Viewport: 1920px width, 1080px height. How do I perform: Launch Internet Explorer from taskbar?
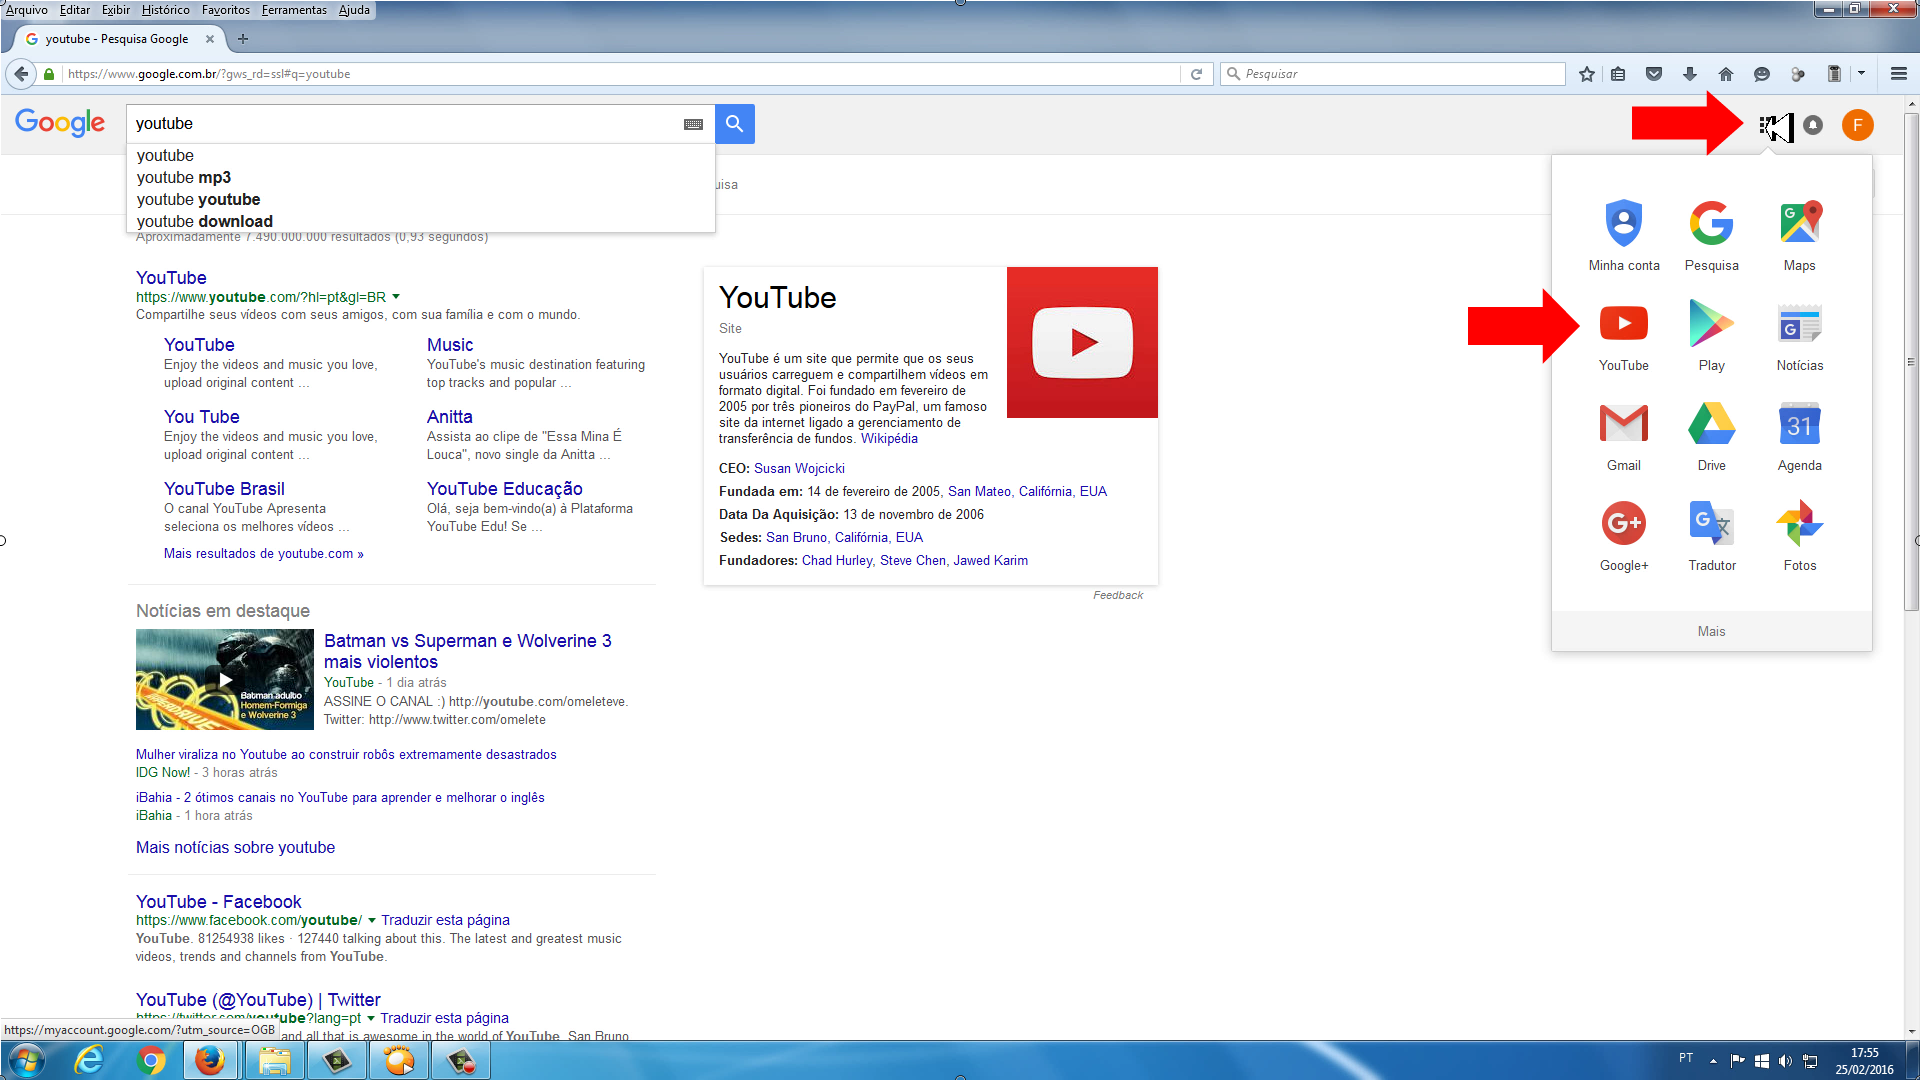[x=89, y=1060]
